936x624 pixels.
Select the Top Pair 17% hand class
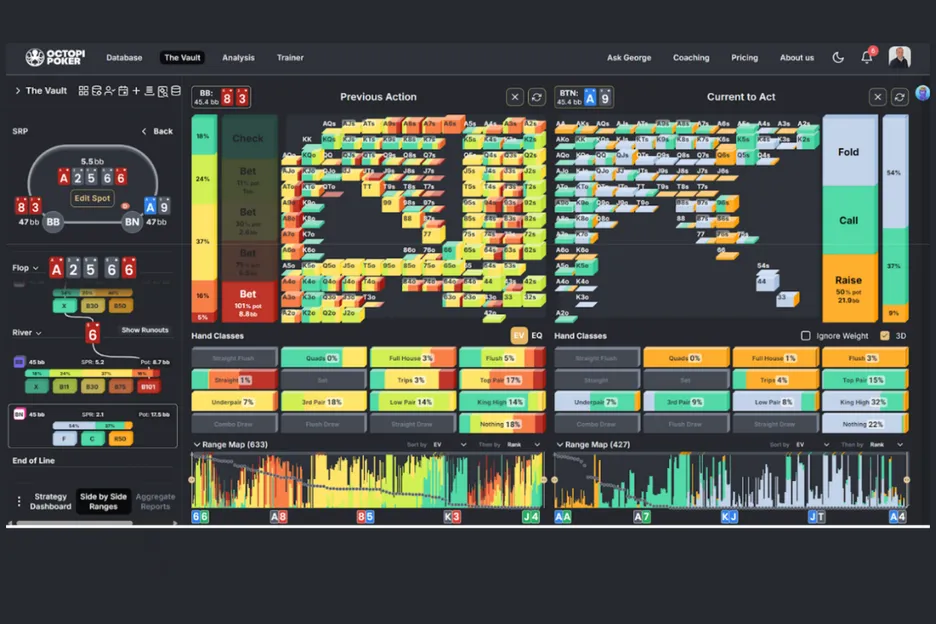pyautogui.click(x=501, y=379)
